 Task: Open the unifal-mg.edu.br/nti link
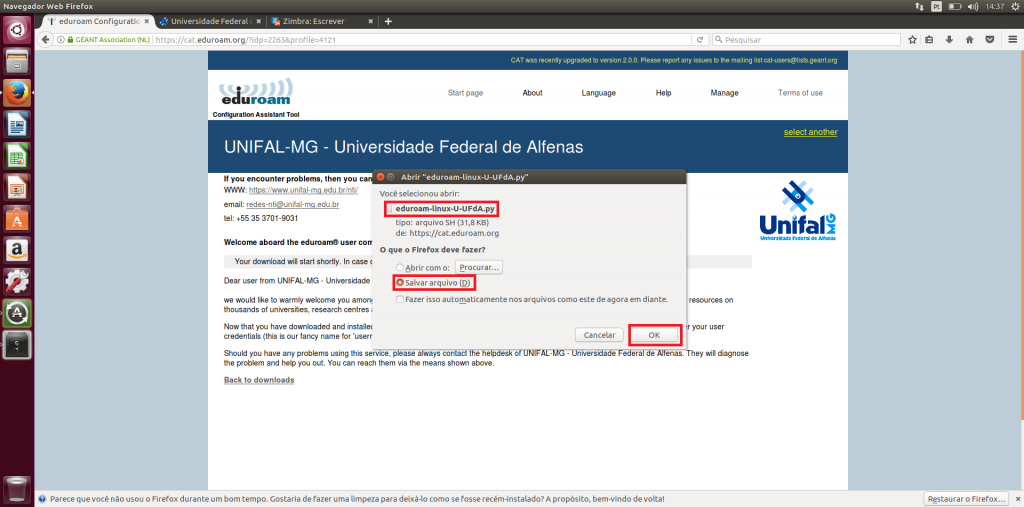click(304, 190)
